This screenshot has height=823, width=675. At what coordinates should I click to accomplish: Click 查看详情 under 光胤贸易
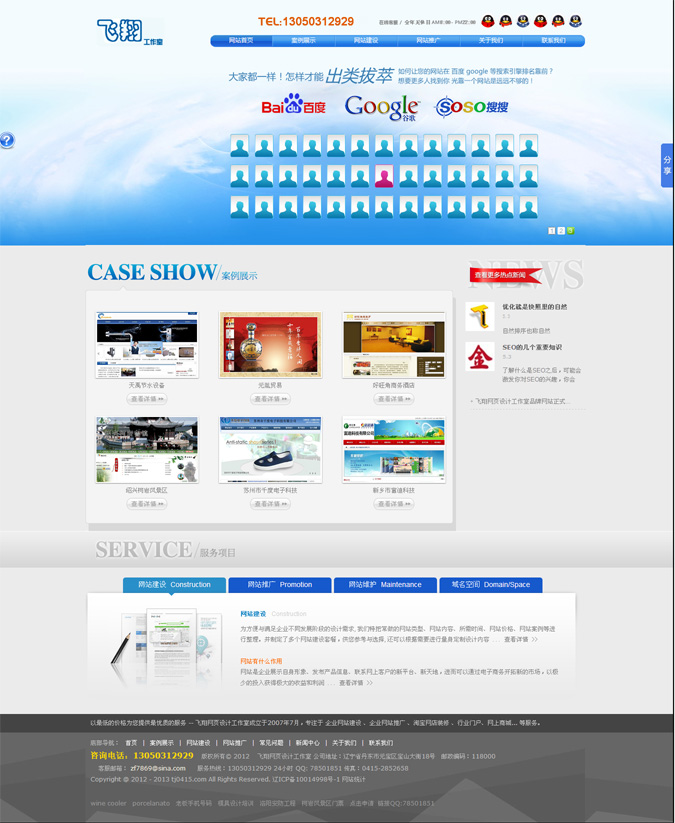[270, 399]
